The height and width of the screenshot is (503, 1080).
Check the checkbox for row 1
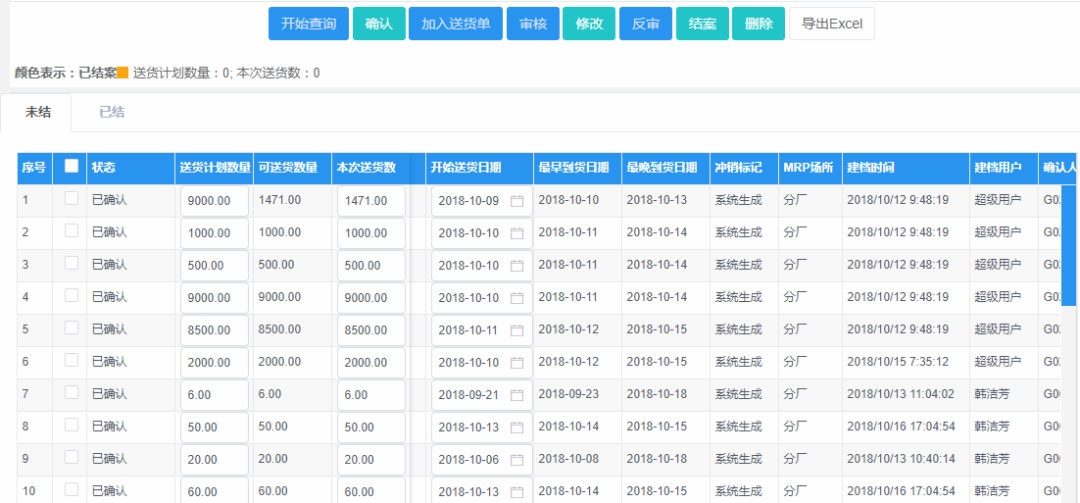click(71, 199)
